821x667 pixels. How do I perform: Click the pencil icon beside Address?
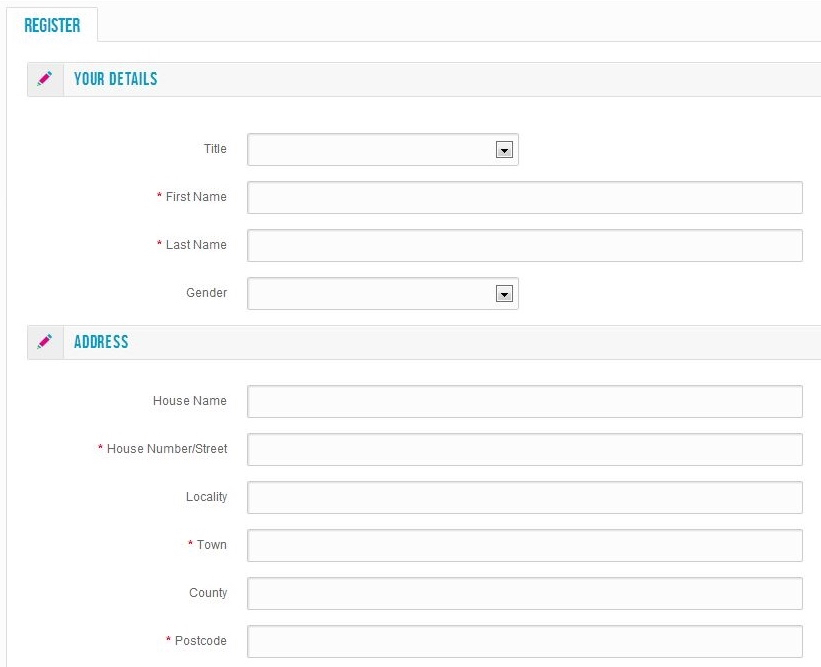(45, 341)
